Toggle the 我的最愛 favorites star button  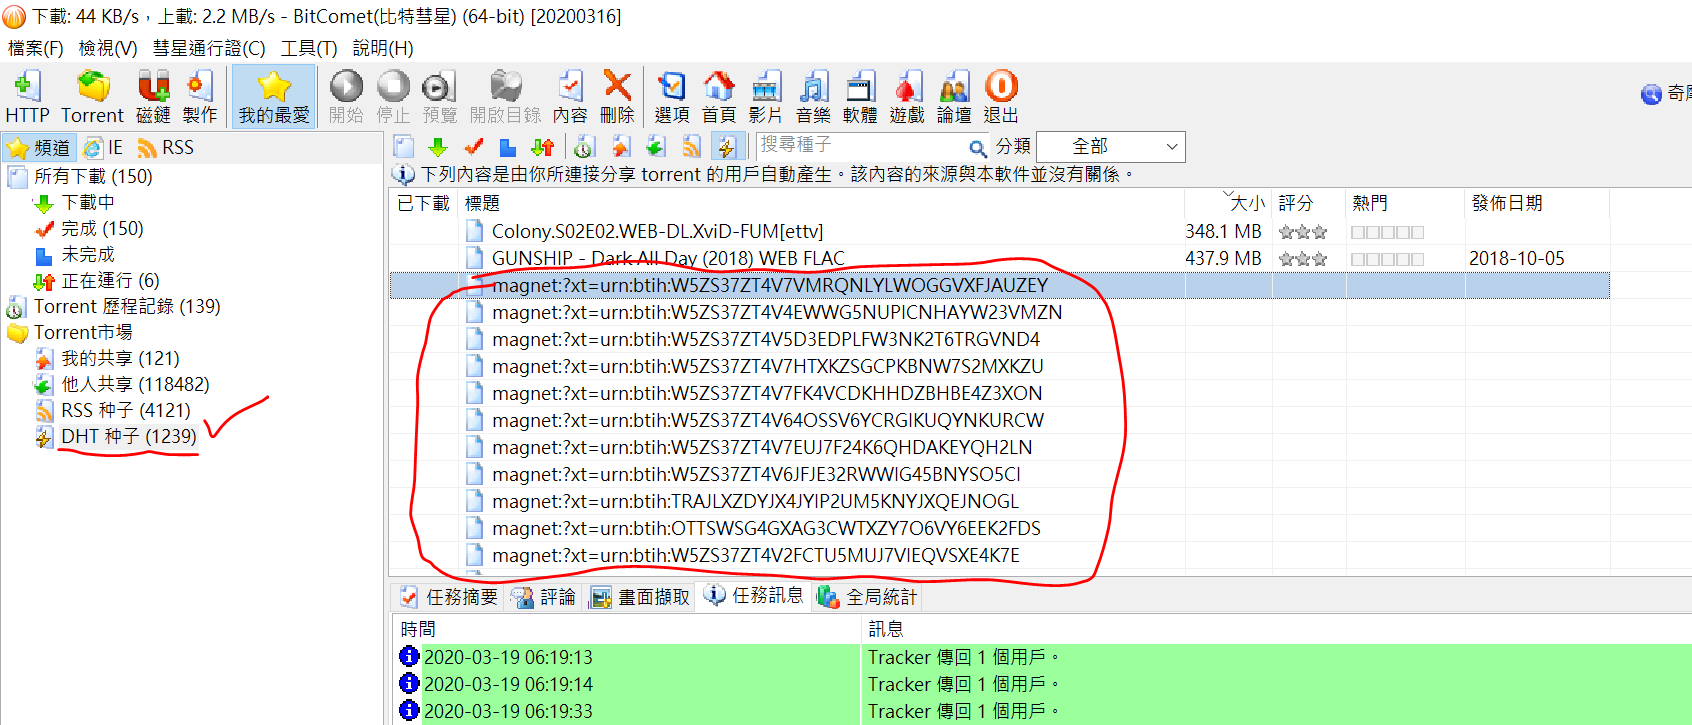pyautogui.click(x=274, y=97)
